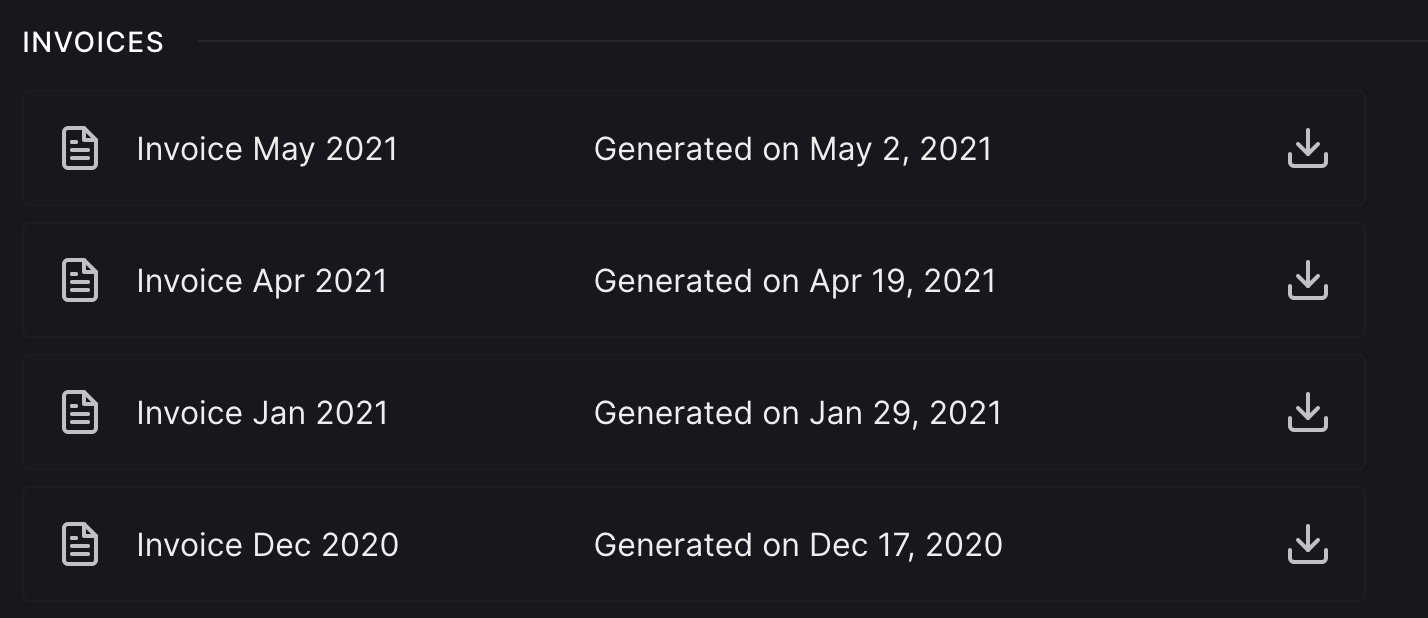Download the Apr 2021 invoice

(1307, 281)
